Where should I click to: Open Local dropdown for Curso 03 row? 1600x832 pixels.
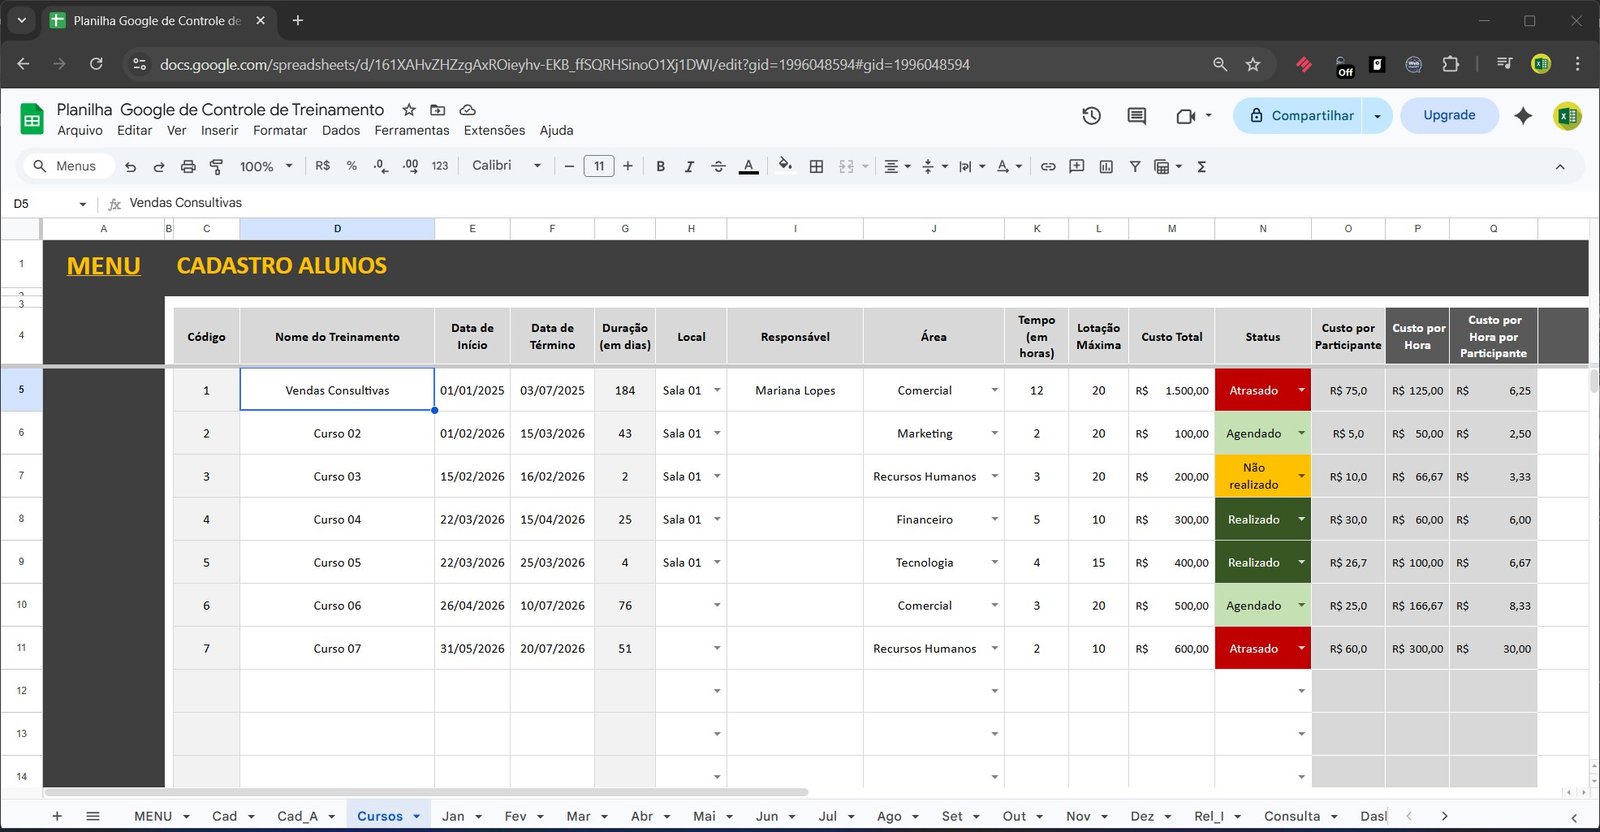717,476
